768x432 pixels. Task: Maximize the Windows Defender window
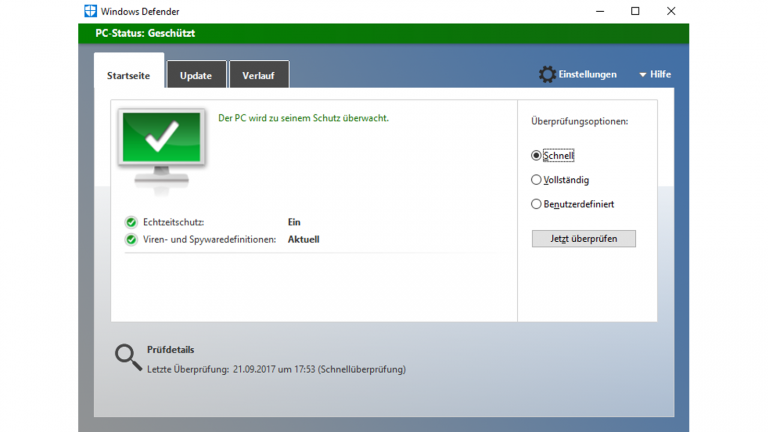click(635, 11)
